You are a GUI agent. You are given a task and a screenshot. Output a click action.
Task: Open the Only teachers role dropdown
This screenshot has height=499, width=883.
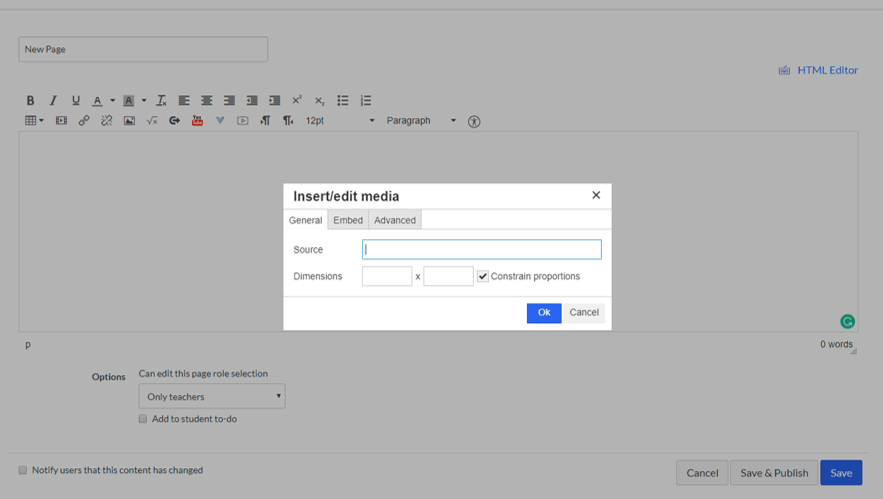click(212, 396)
